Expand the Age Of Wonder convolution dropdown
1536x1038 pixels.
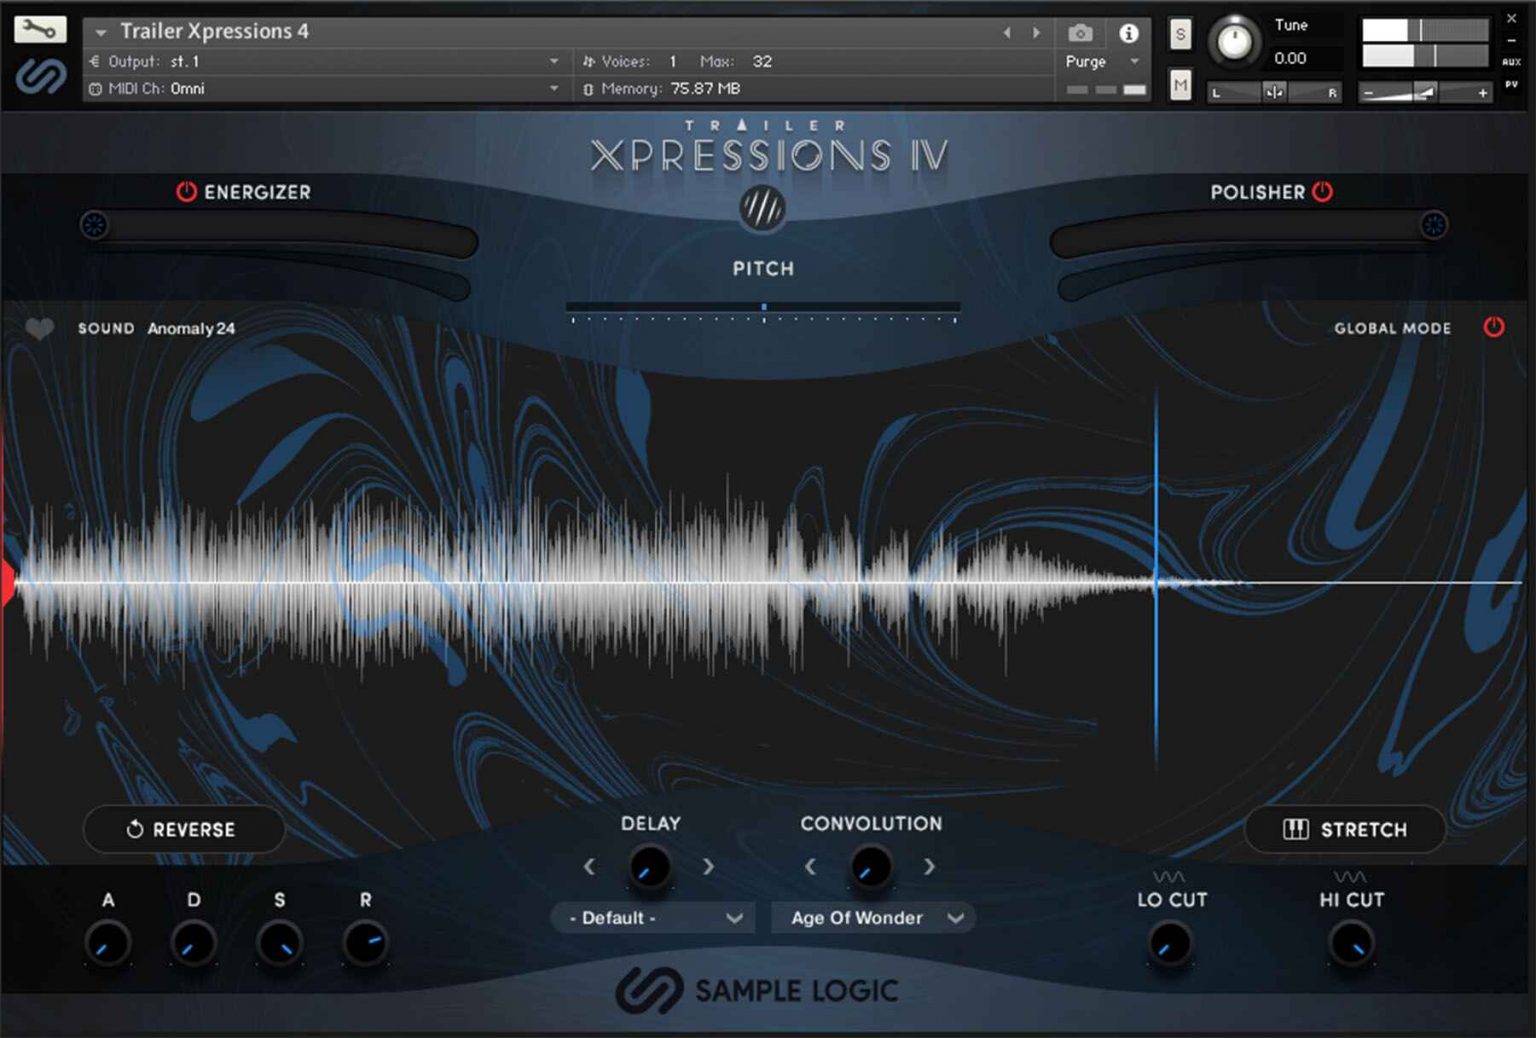(x=872, y=917)
